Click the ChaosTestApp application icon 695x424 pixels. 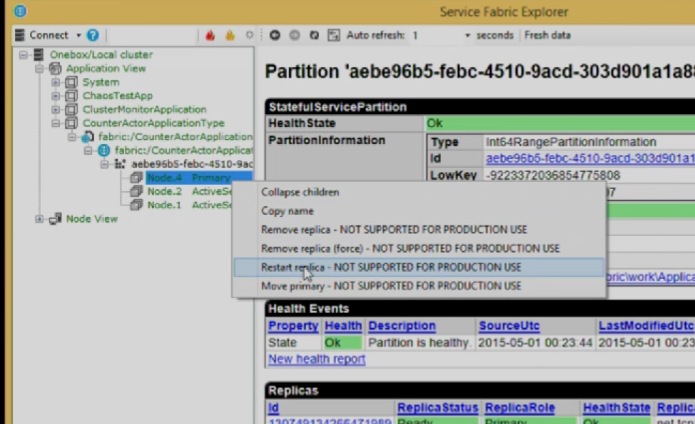point(71,96)
